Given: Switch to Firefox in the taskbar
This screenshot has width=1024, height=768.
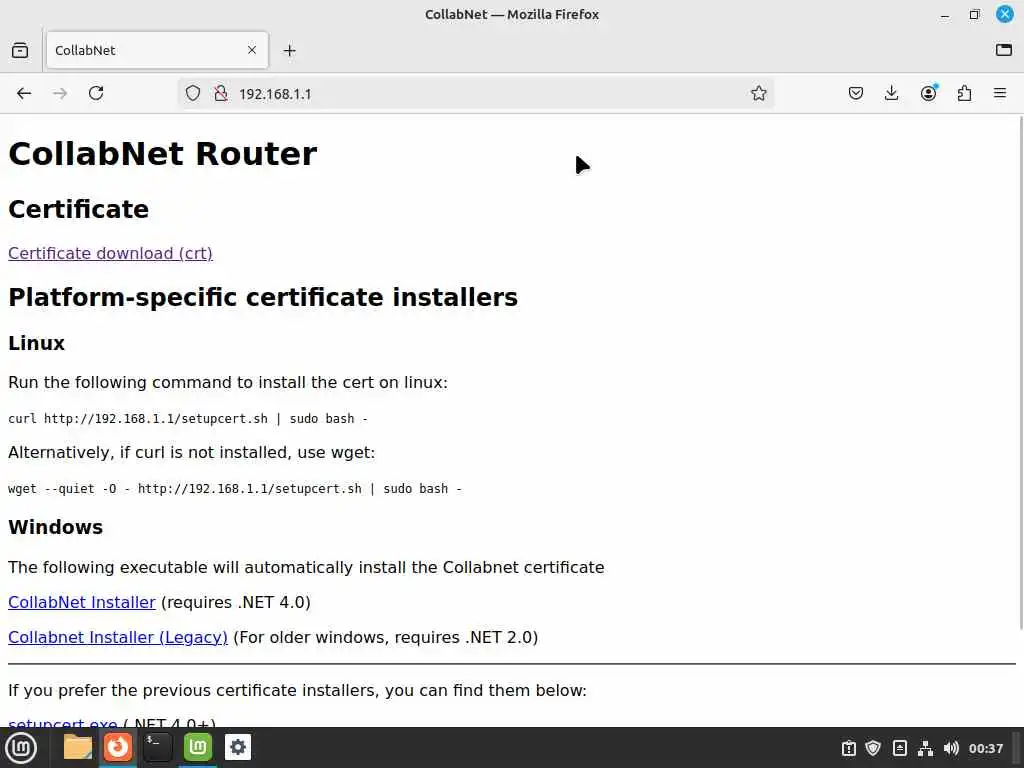Looking at the screenshot, I should click(x=118, y=747).
